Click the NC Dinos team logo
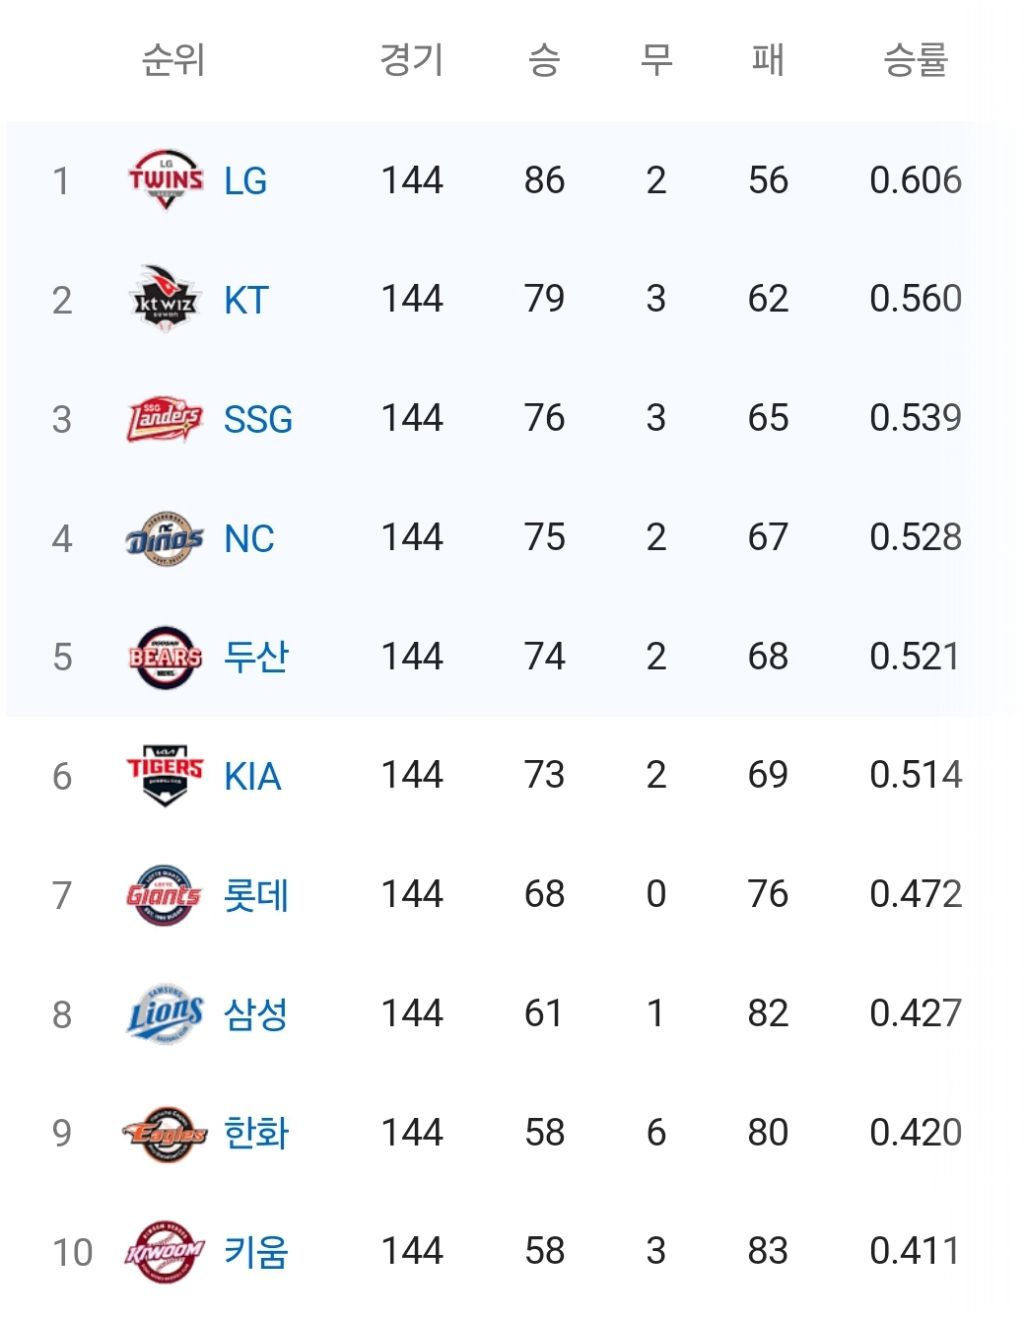 click(x=165, y=538)
